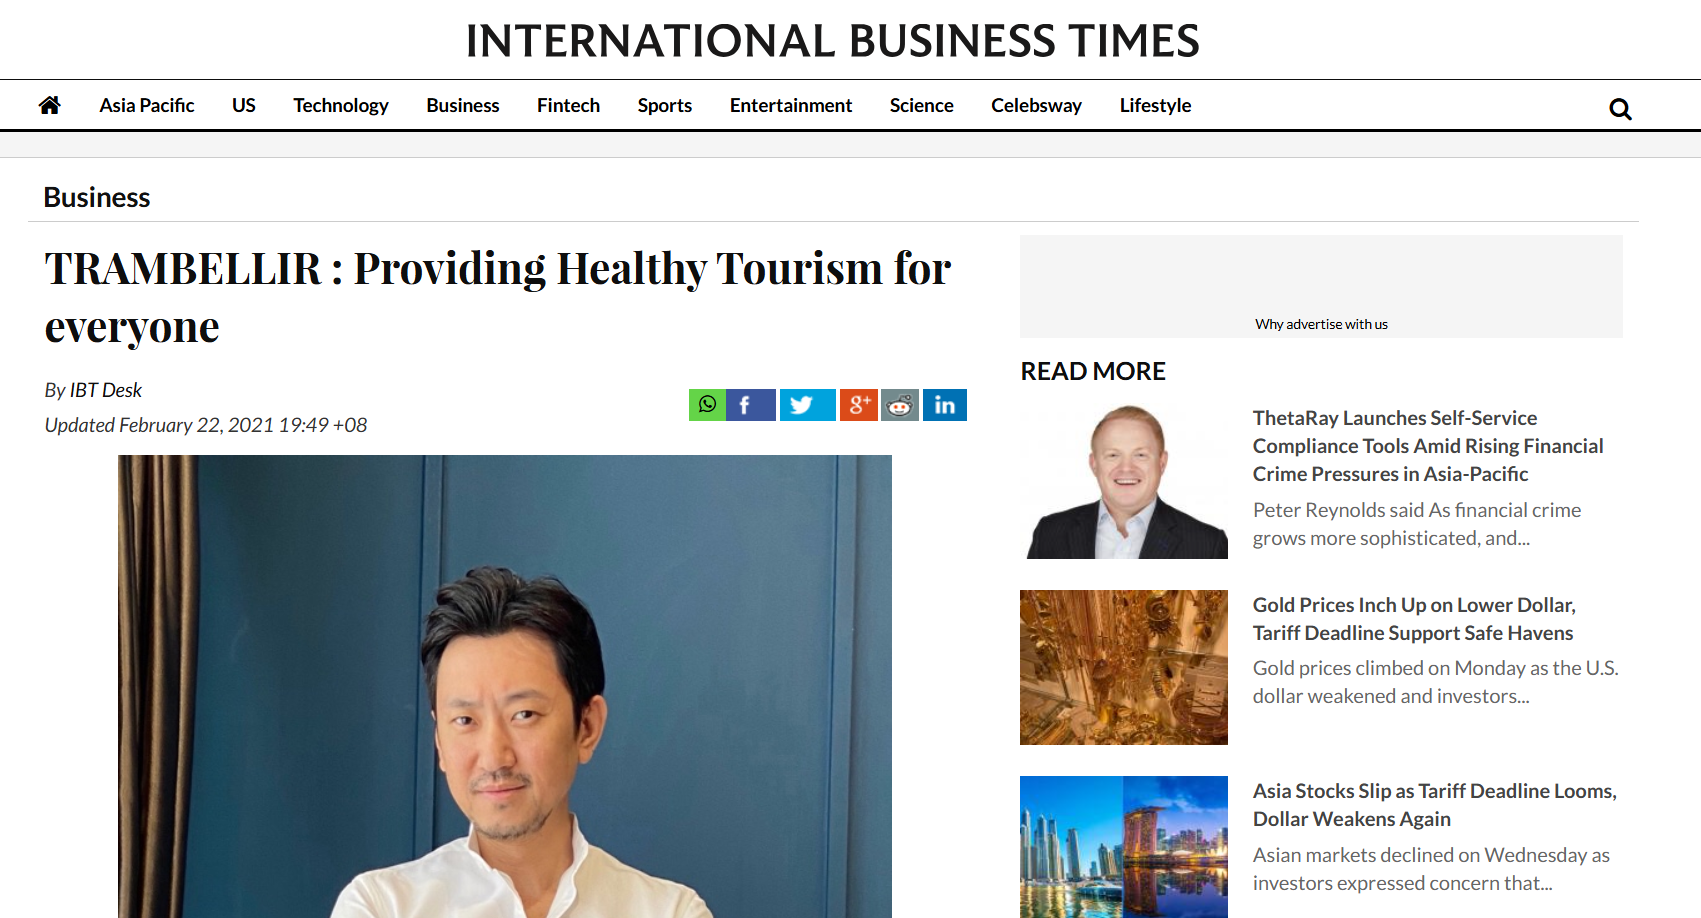Viewport: 1701px width, 918px height.
Task: Go to the Celebsway section
Action: pyautogui.click(x=1036, y=105)
